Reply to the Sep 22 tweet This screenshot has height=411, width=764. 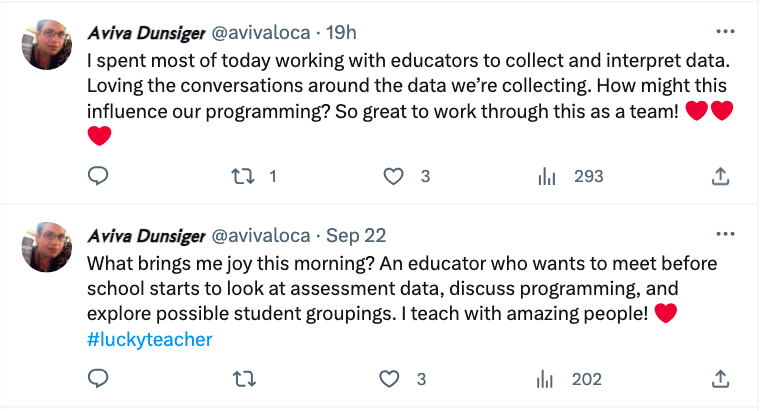point(98,379)
